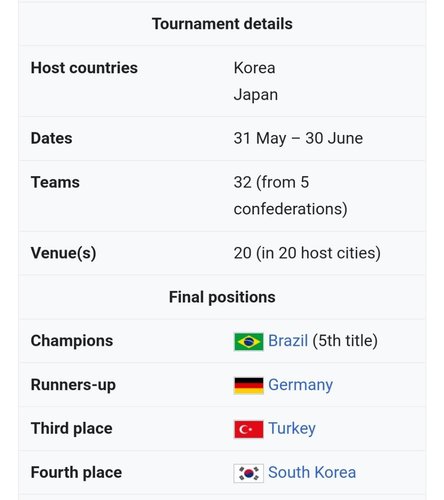
Task: Click the South Korea flag icon
Action: (248, 473)
